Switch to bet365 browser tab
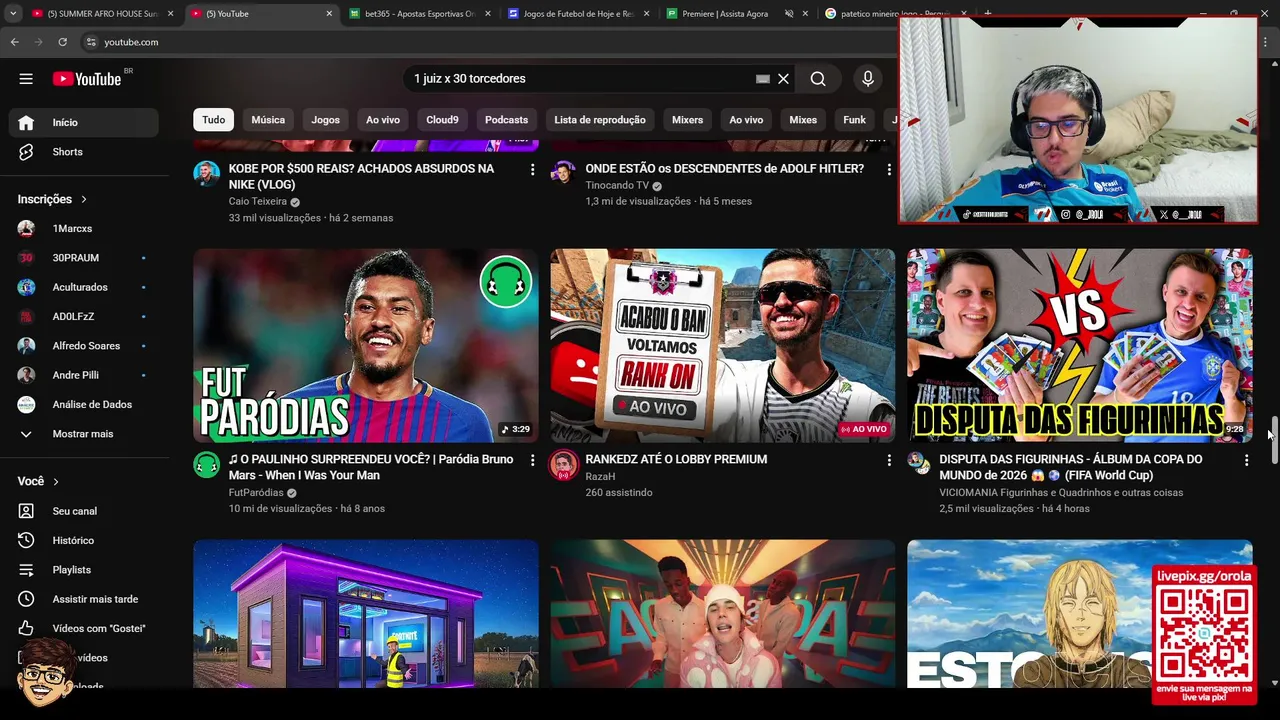 coord(418,14)
